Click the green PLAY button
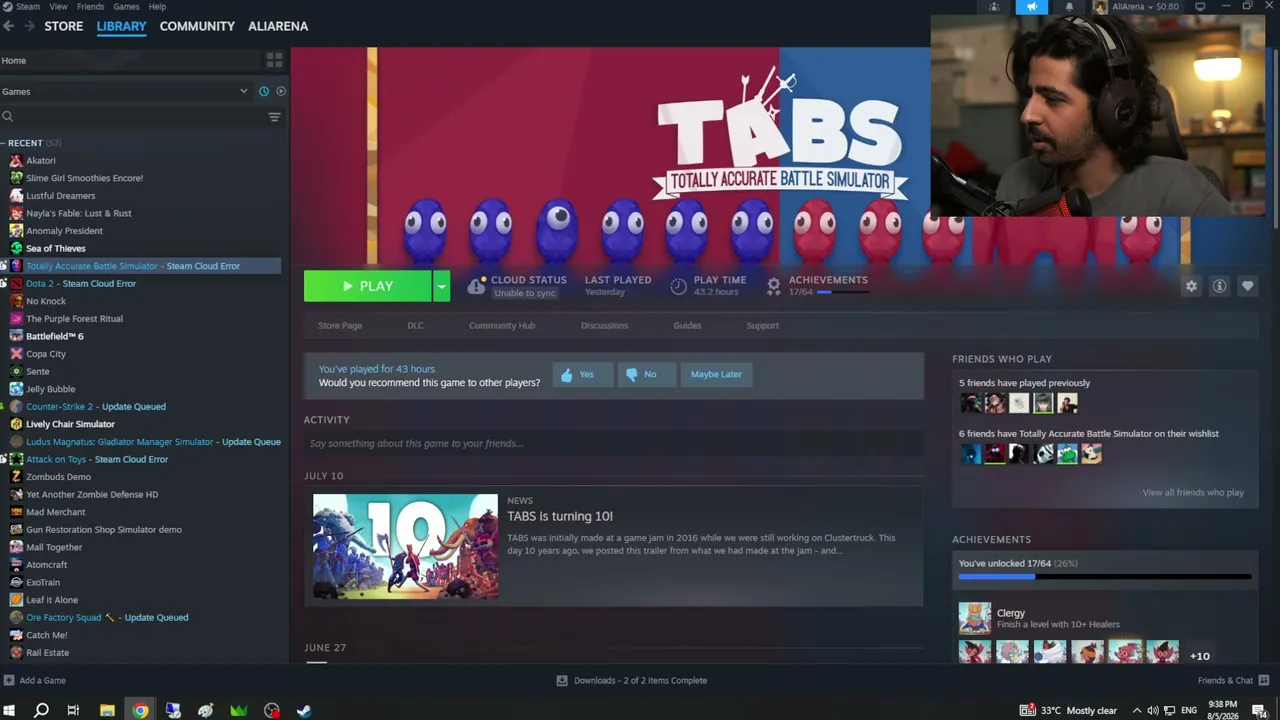This screenshot has width=1280, height=720. point(368,286)
